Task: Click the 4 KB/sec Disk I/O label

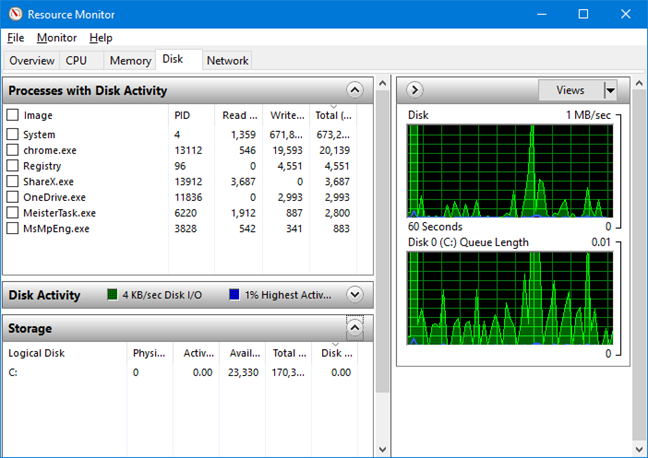Action: 162,295
